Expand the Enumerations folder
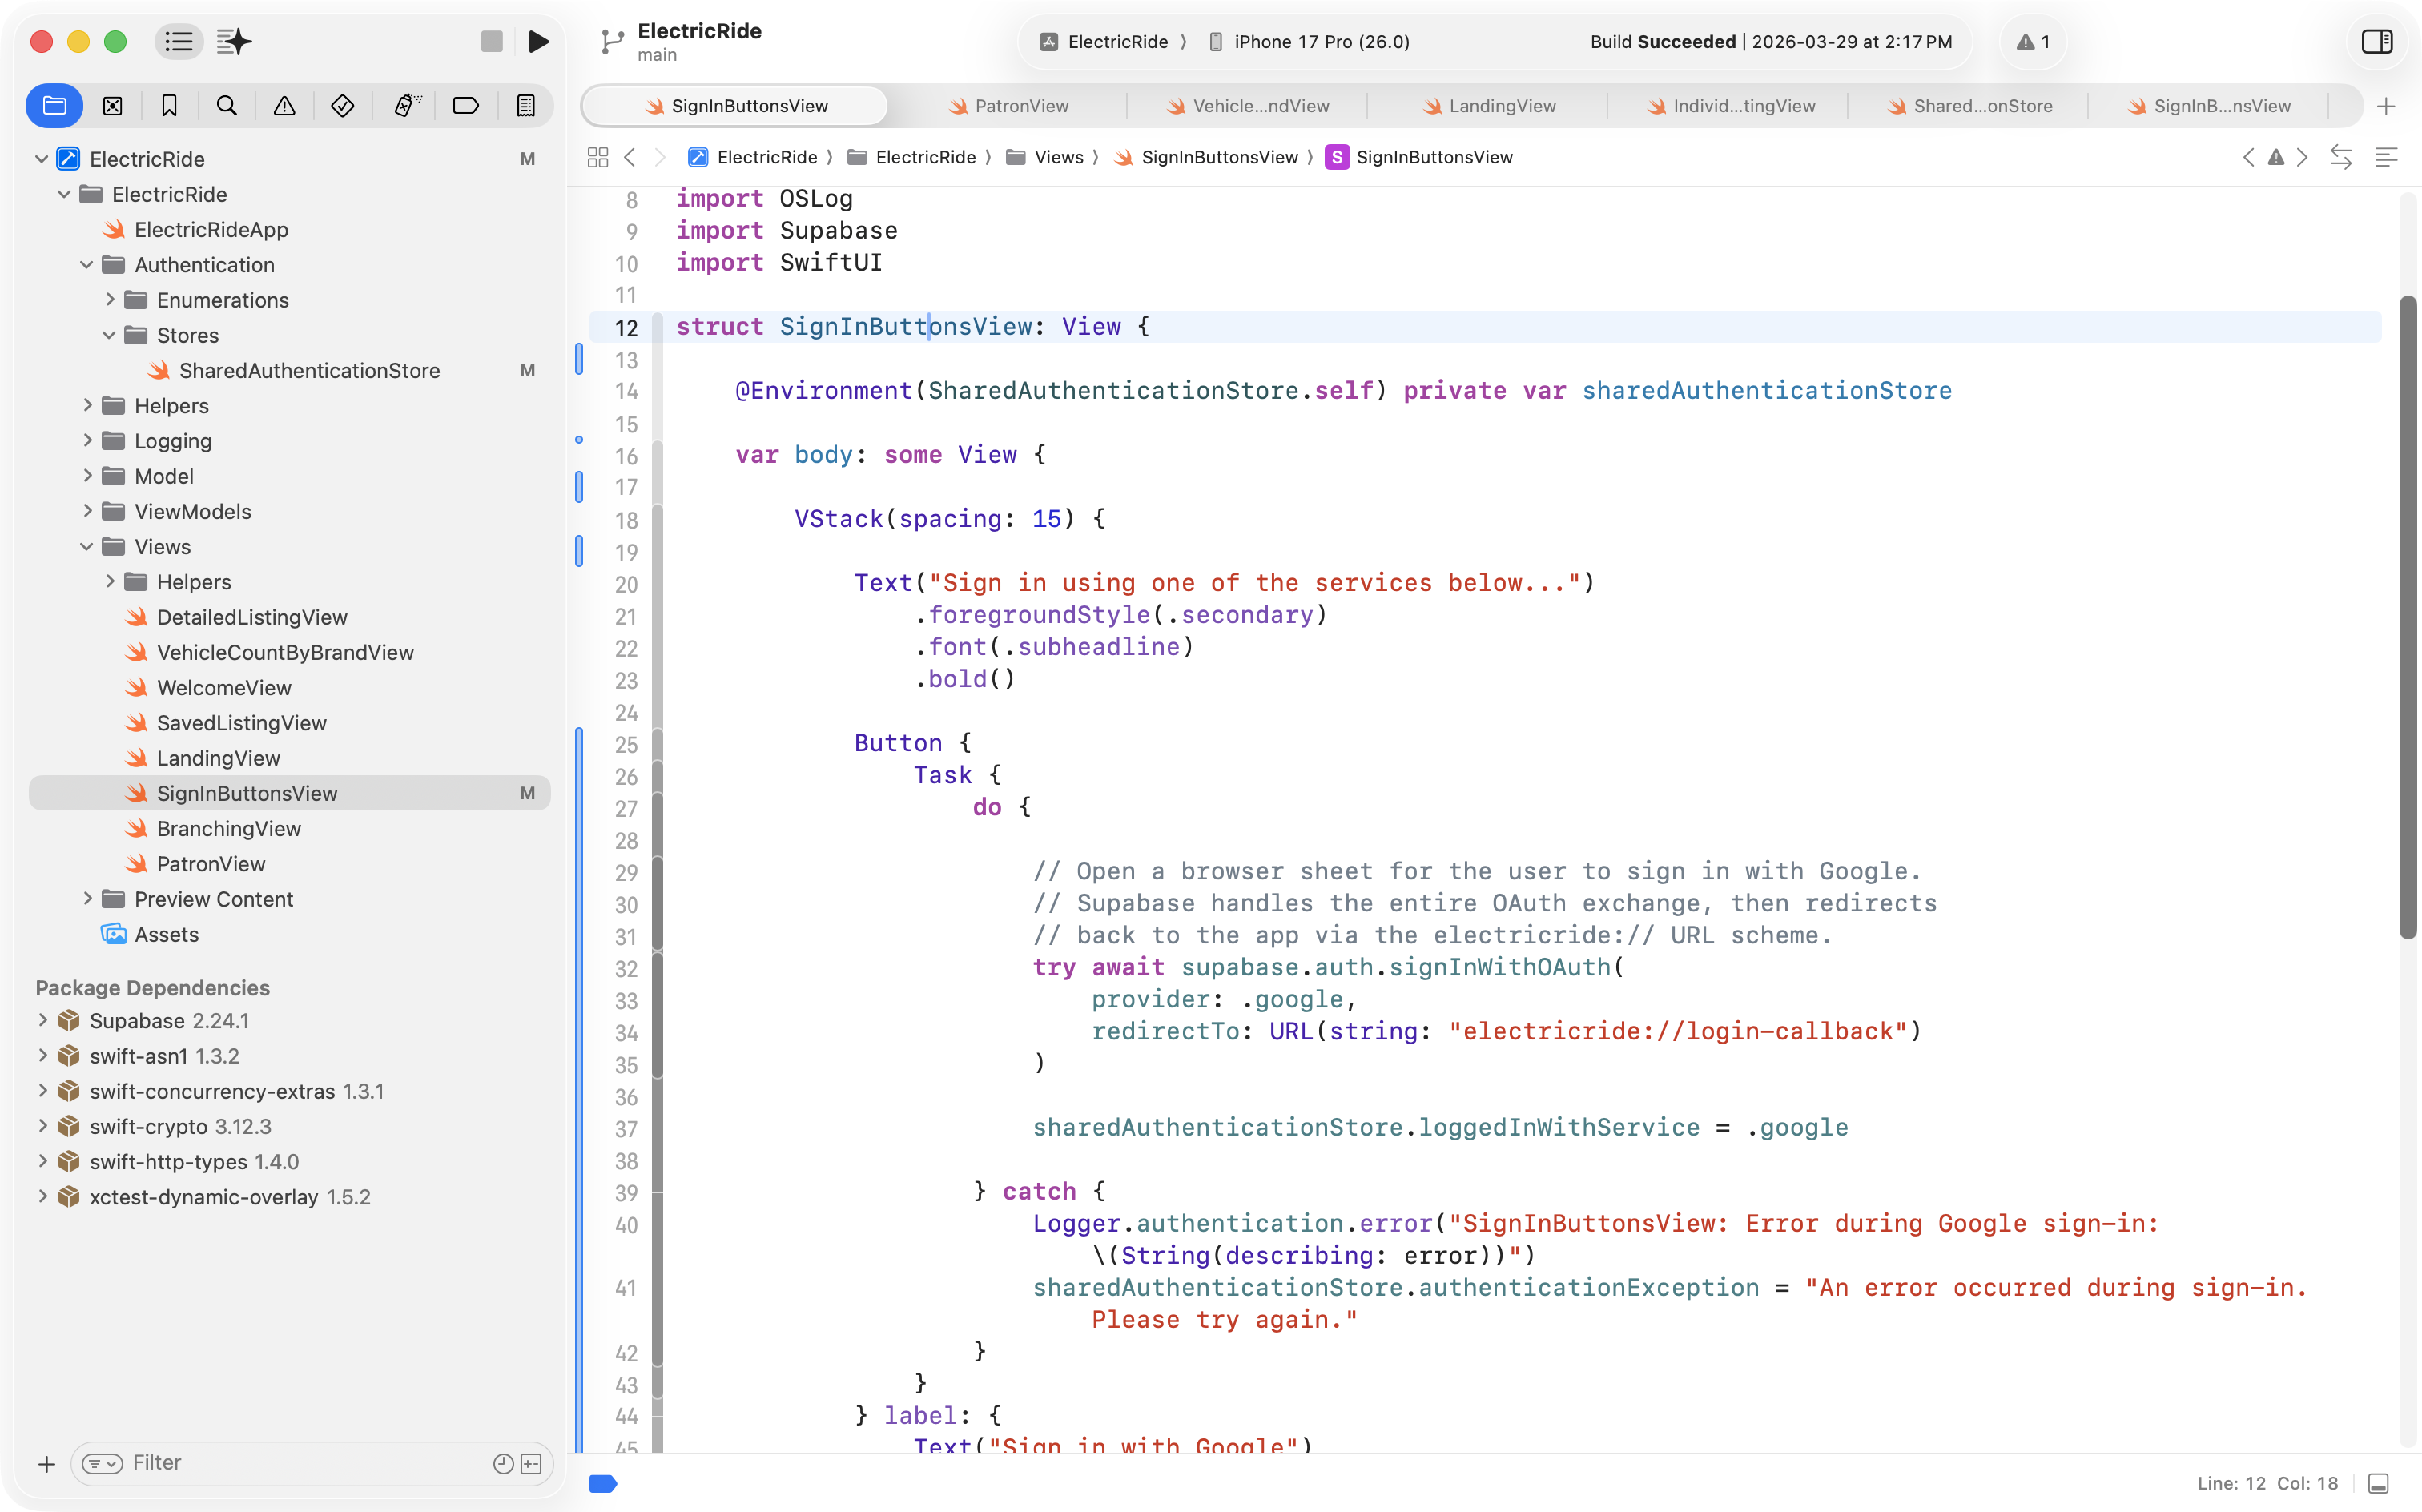The image size is (2422, 1512). [x=110, y=300]
